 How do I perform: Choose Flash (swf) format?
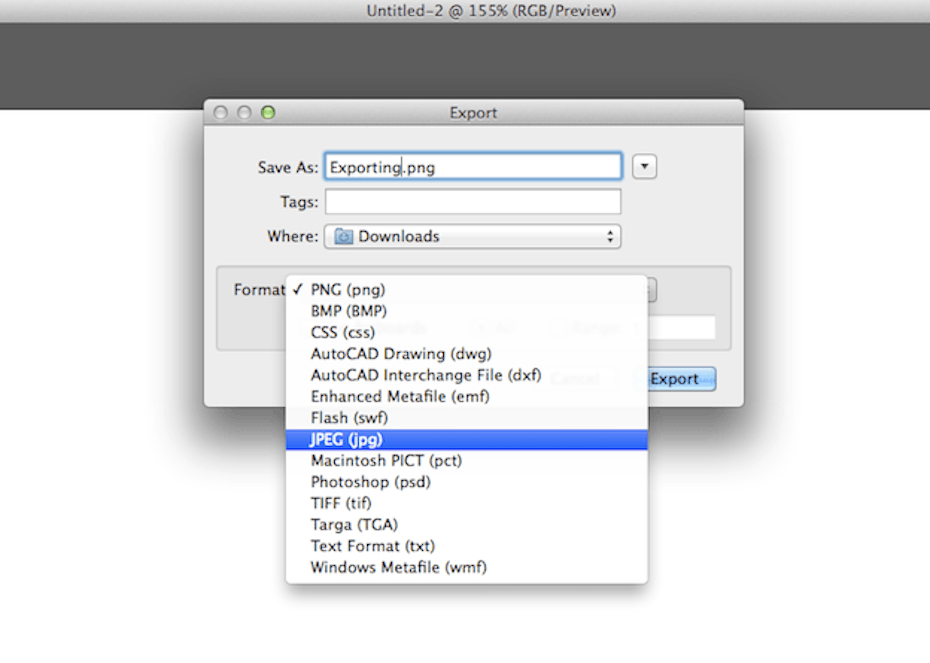pos(349,418)
